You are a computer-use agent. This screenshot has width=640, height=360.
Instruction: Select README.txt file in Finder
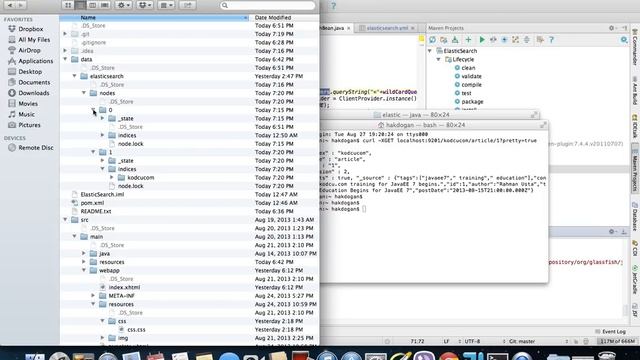tap(96, 211)
